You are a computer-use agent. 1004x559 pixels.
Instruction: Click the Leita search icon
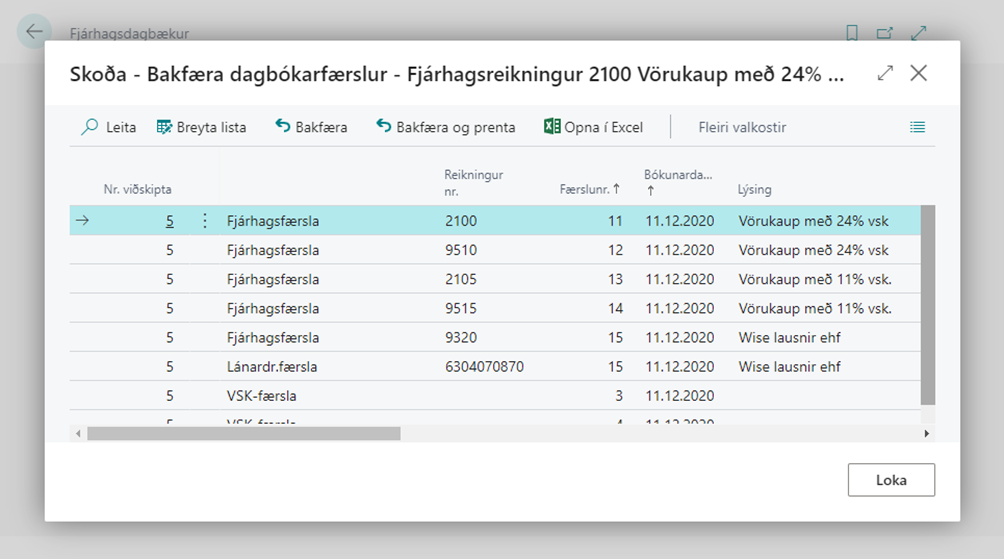(91, 127)
